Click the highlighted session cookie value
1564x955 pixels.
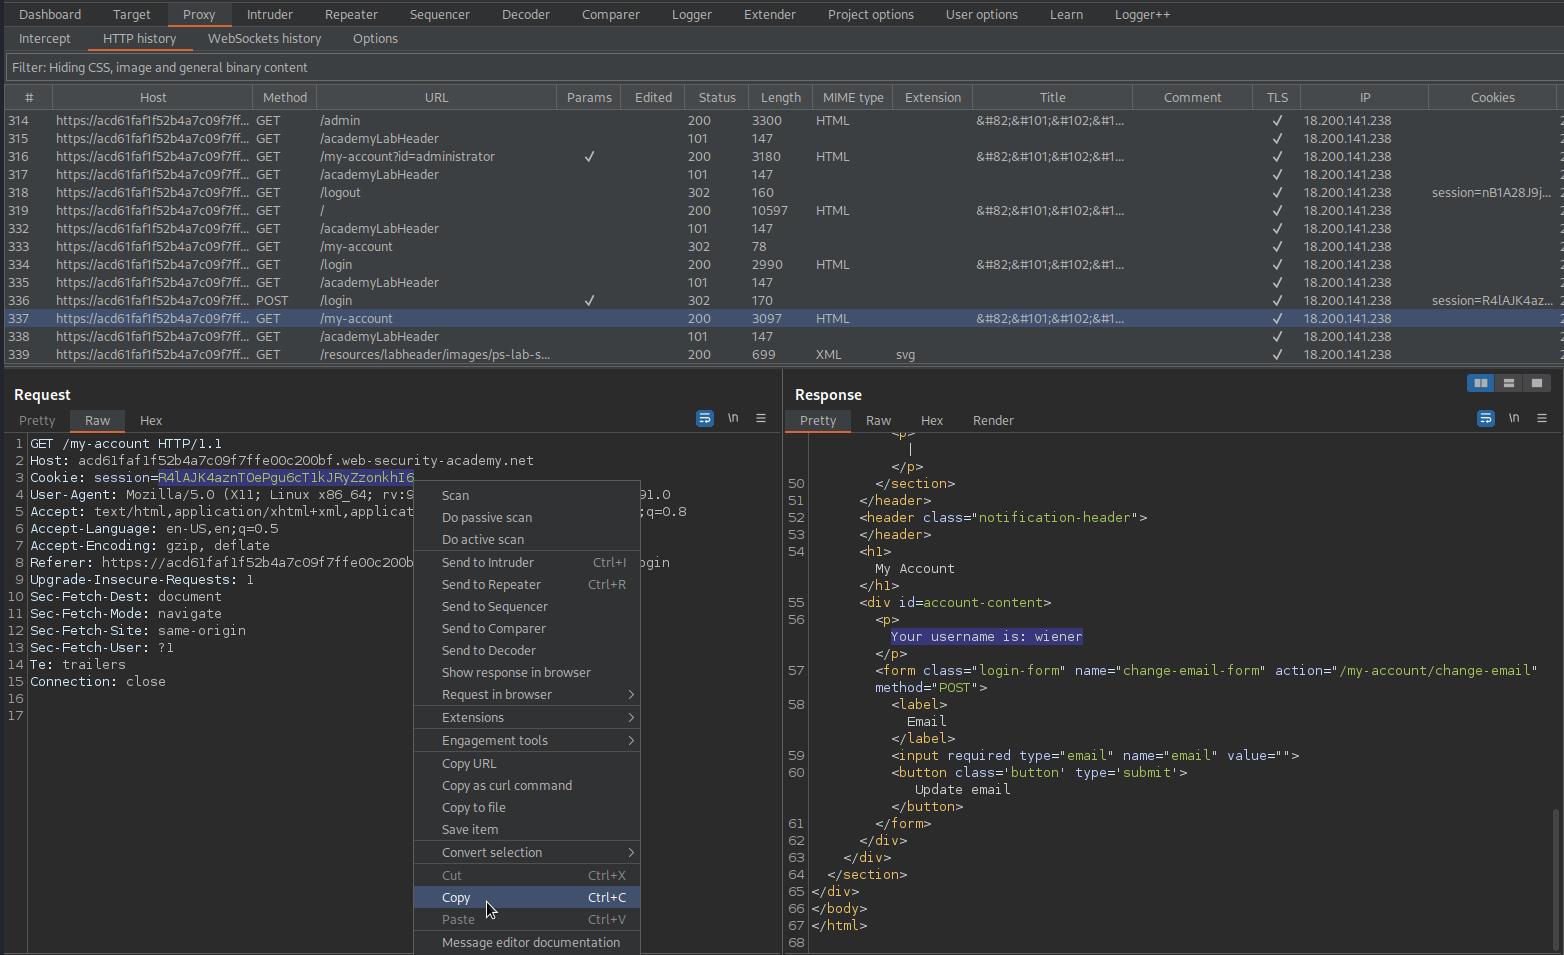[286, 478]
